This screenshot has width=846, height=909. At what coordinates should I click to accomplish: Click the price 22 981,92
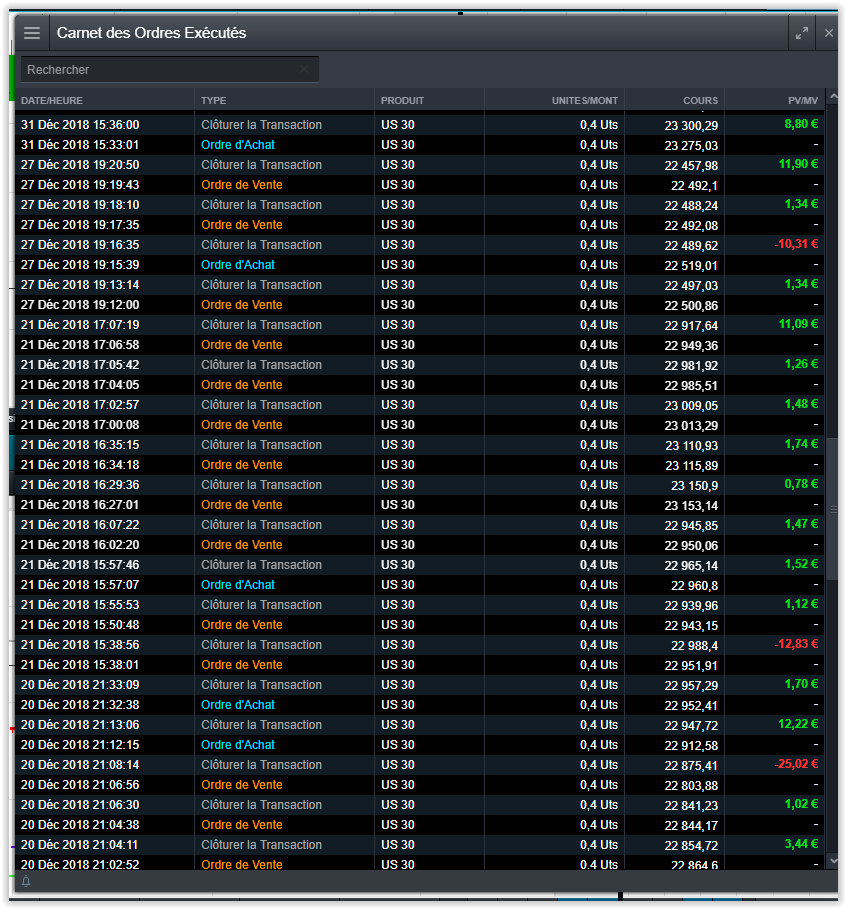point(691,365)
